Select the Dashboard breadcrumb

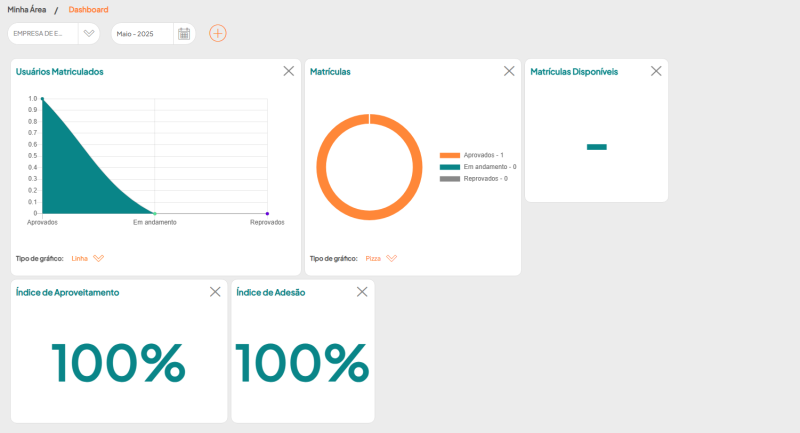pos(88,10)
